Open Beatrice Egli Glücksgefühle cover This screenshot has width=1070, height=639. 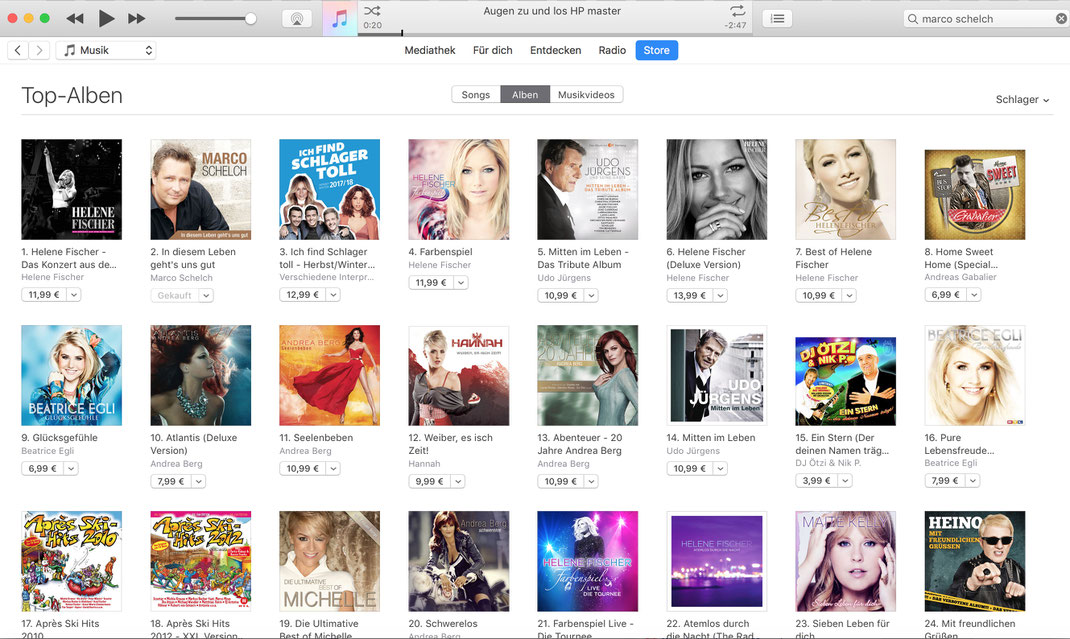pyautogui.click(x=72, y=375)
